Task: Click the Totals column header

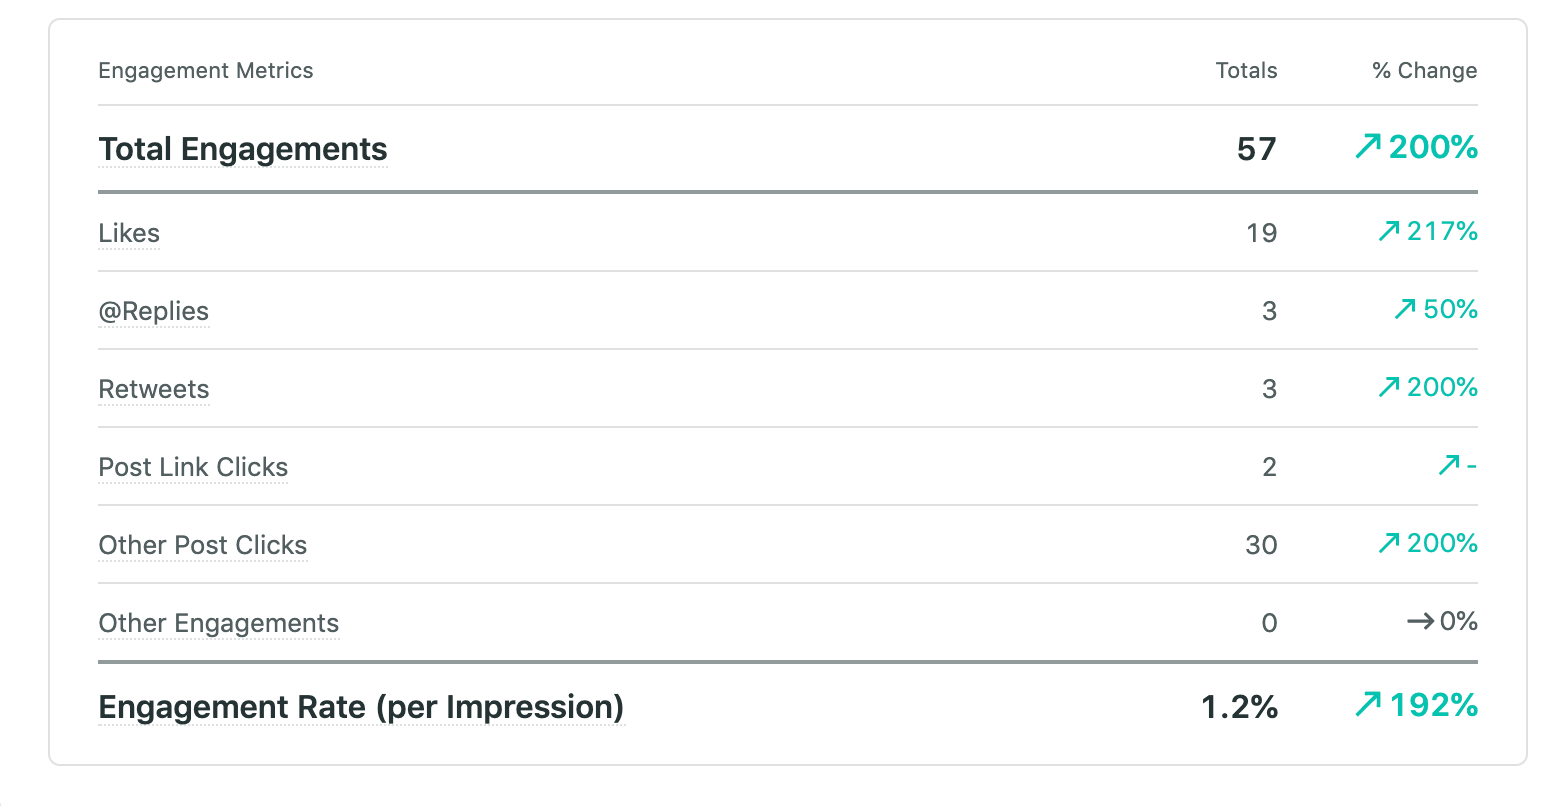Action: [x=1246, y=71]
